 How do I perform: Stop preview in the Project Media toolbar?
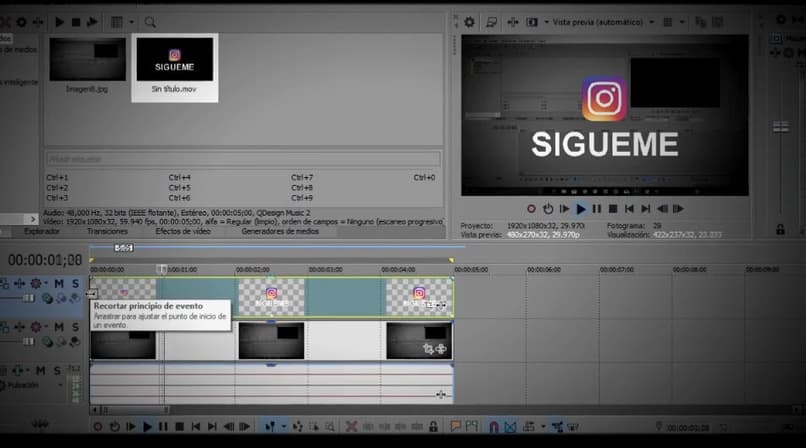click(x=76, y=22)
